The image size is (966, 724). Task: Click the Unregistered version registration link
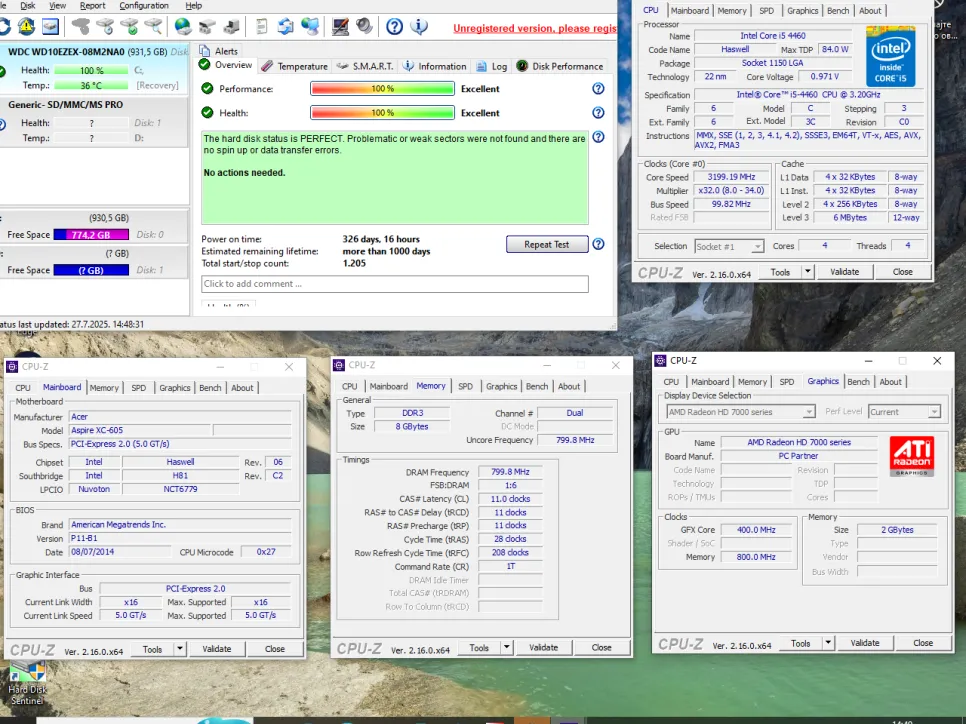tap(535, 28)
